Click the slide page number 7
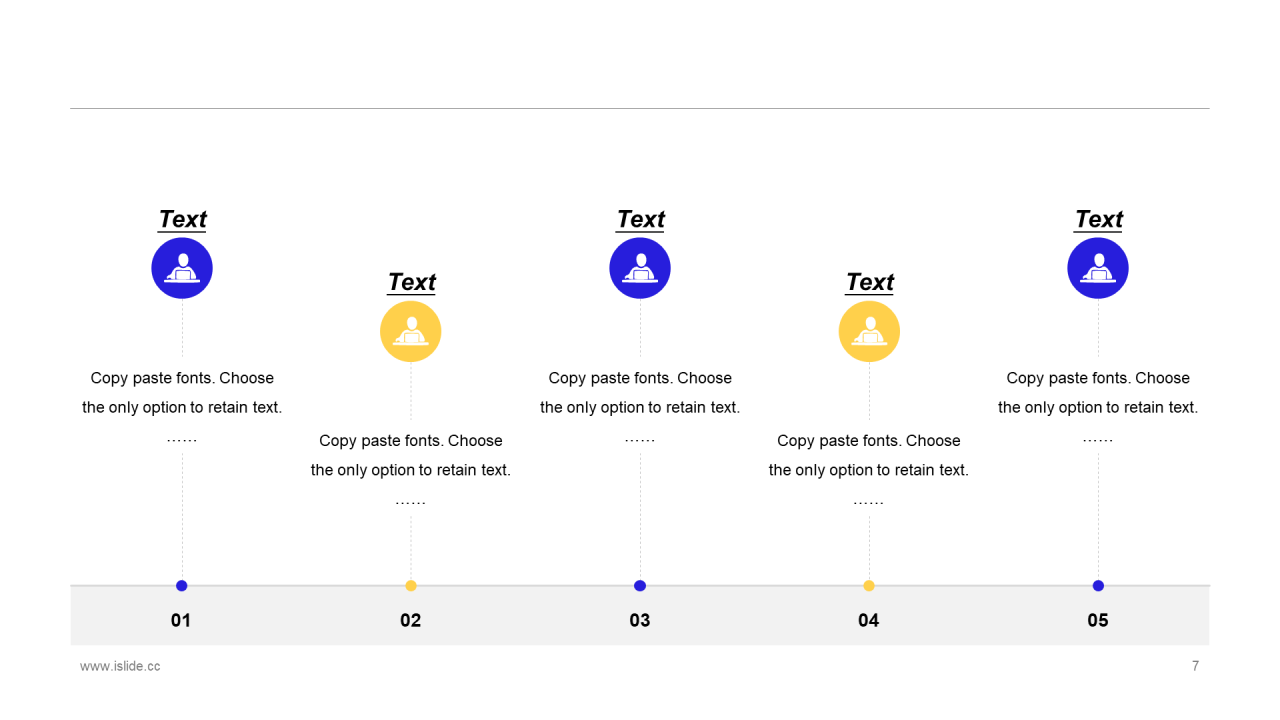Screen dimensions: 1280x720 tap(1195, 666)
